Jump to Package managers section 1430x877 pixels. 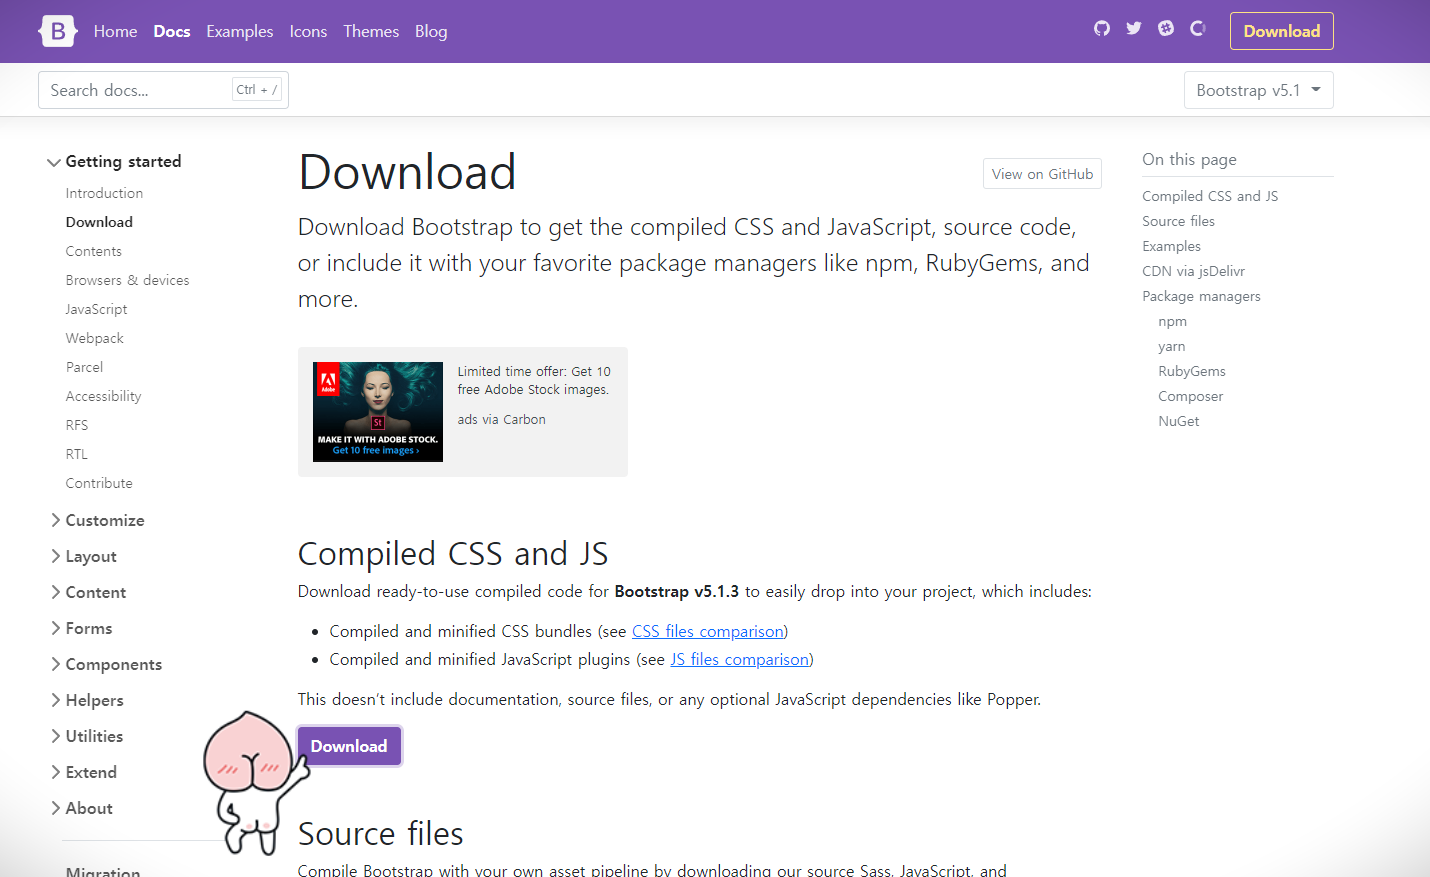click(1201, 296)
